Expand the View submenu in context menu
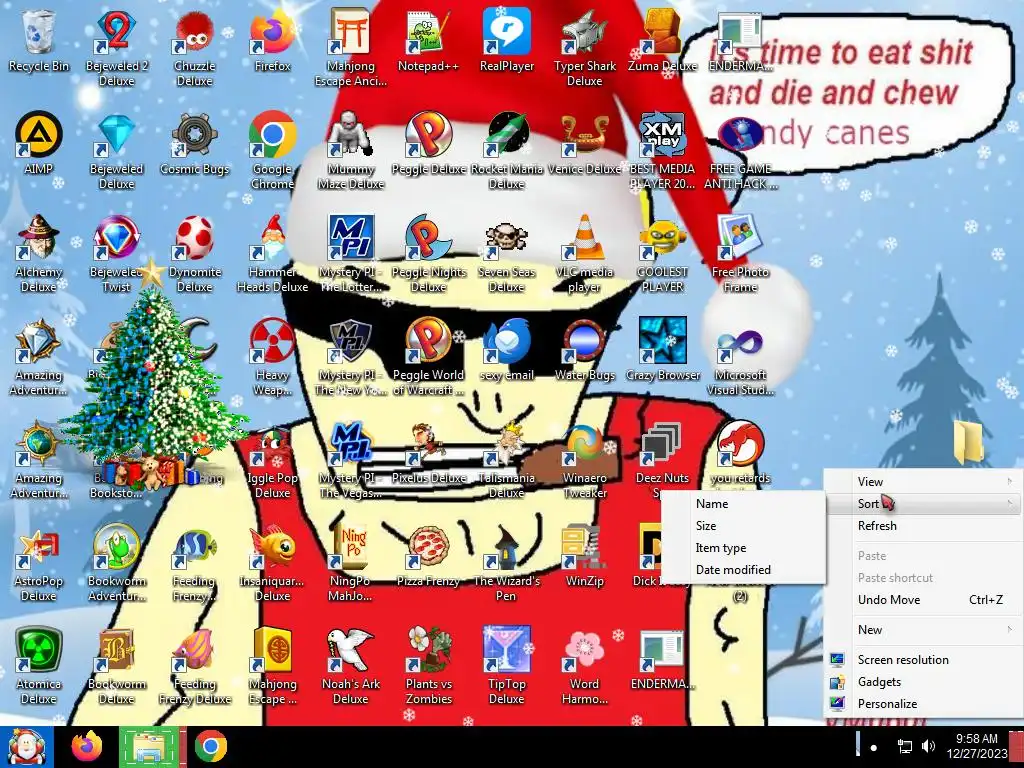 923,482
